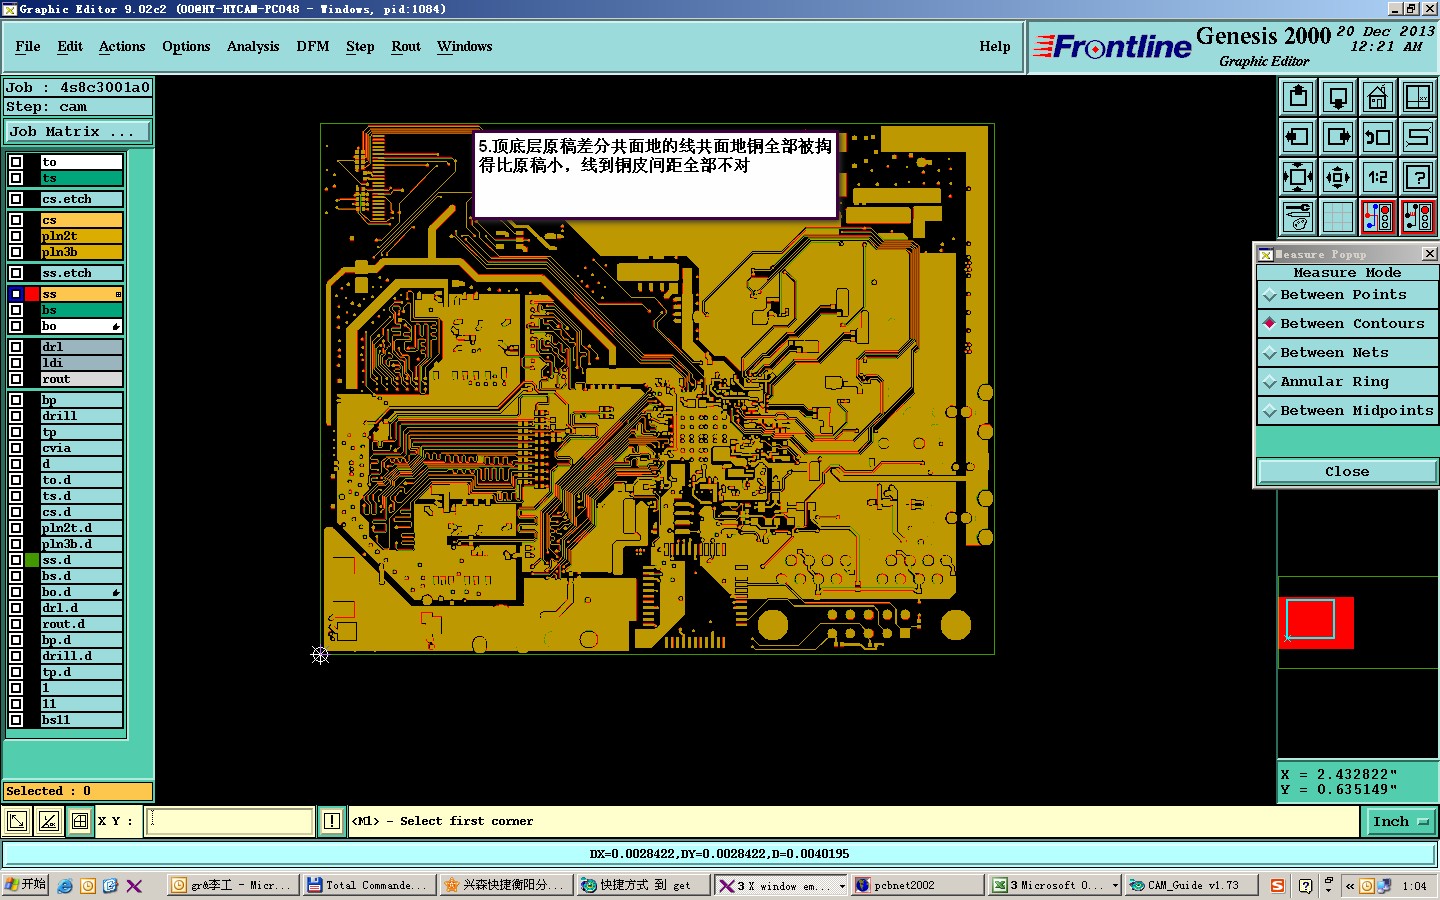Viewport: 1440px width, 900px height.
Task: Open Internet Explorer from quick launch
Action: pos(65,886)
